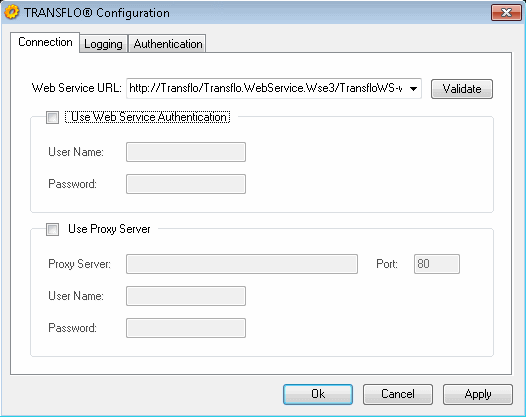Viewport: 526px width, 417px height.
Task: Click the proxy User Name field
Action: pyautogui.click(x=186, y=296)
